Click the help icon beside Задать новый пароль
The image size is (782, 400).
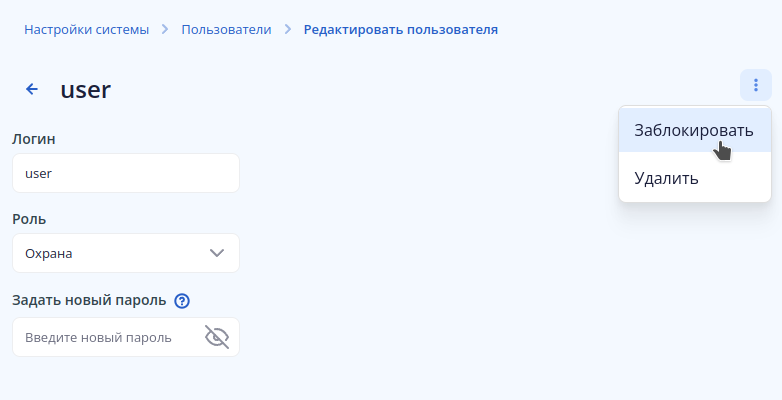point(182,300)
